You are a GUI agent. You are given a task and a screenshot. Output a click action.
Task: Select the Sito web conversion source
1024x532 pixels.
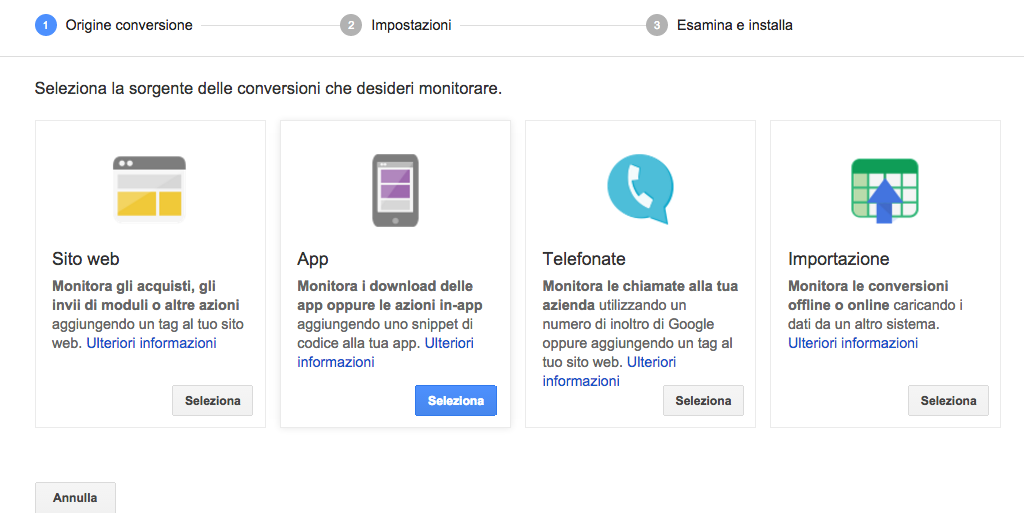[212, 401]
